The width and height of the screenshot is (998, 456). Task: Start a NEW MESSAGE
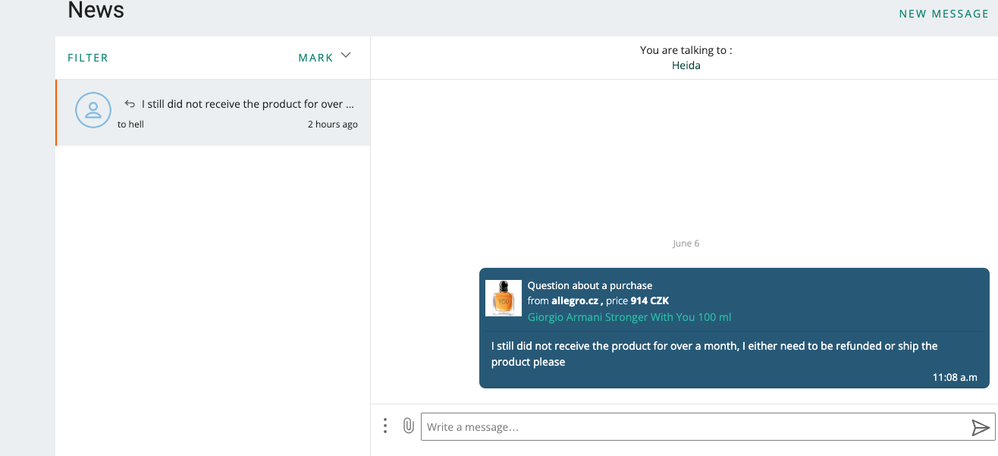944,14
